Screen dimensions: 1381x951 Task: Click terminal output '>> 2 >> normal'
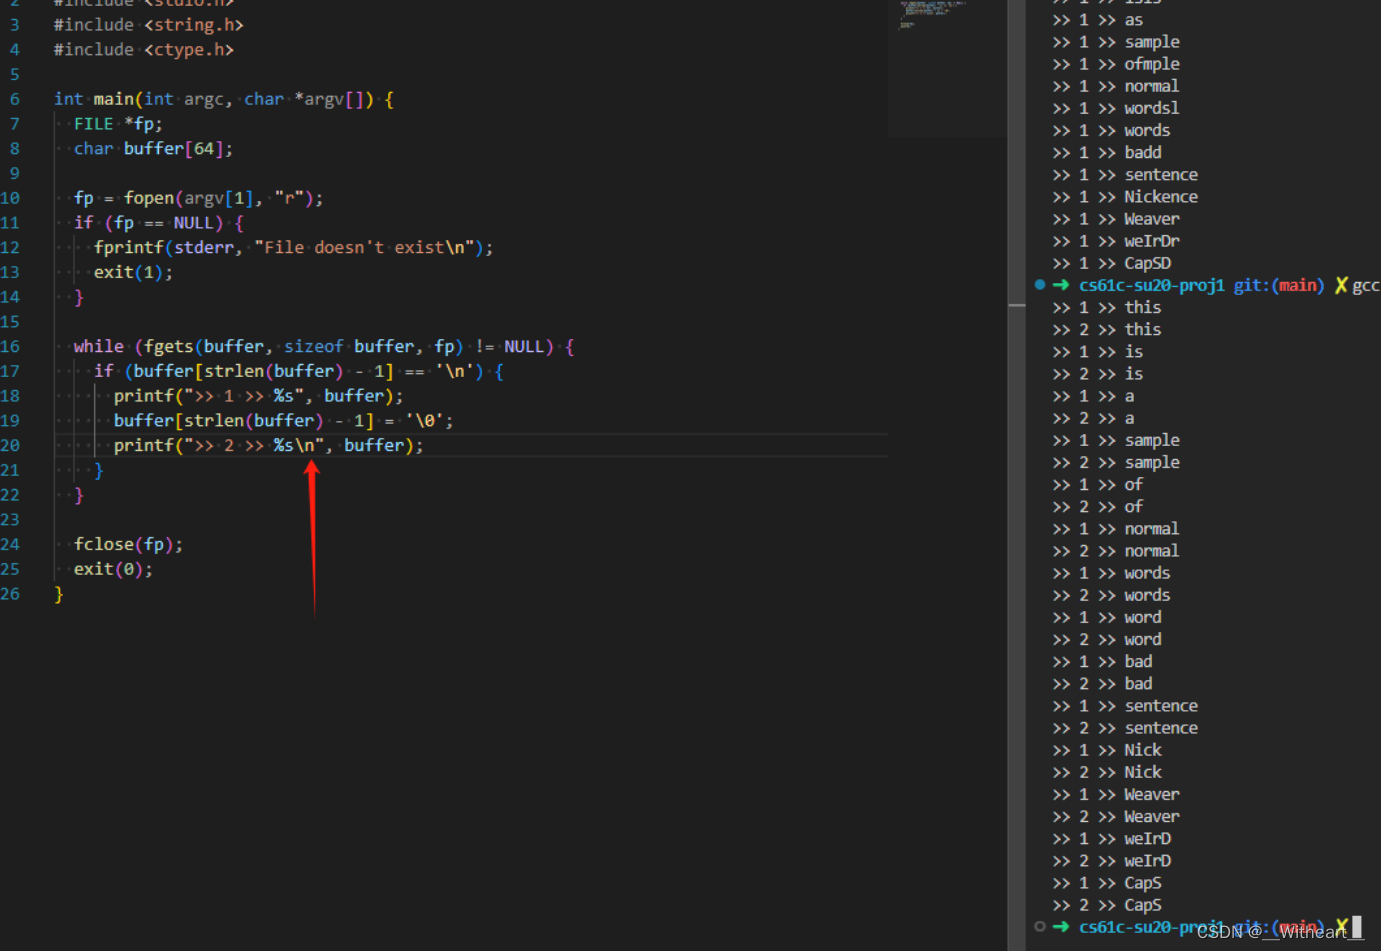tap(1116, 551)
